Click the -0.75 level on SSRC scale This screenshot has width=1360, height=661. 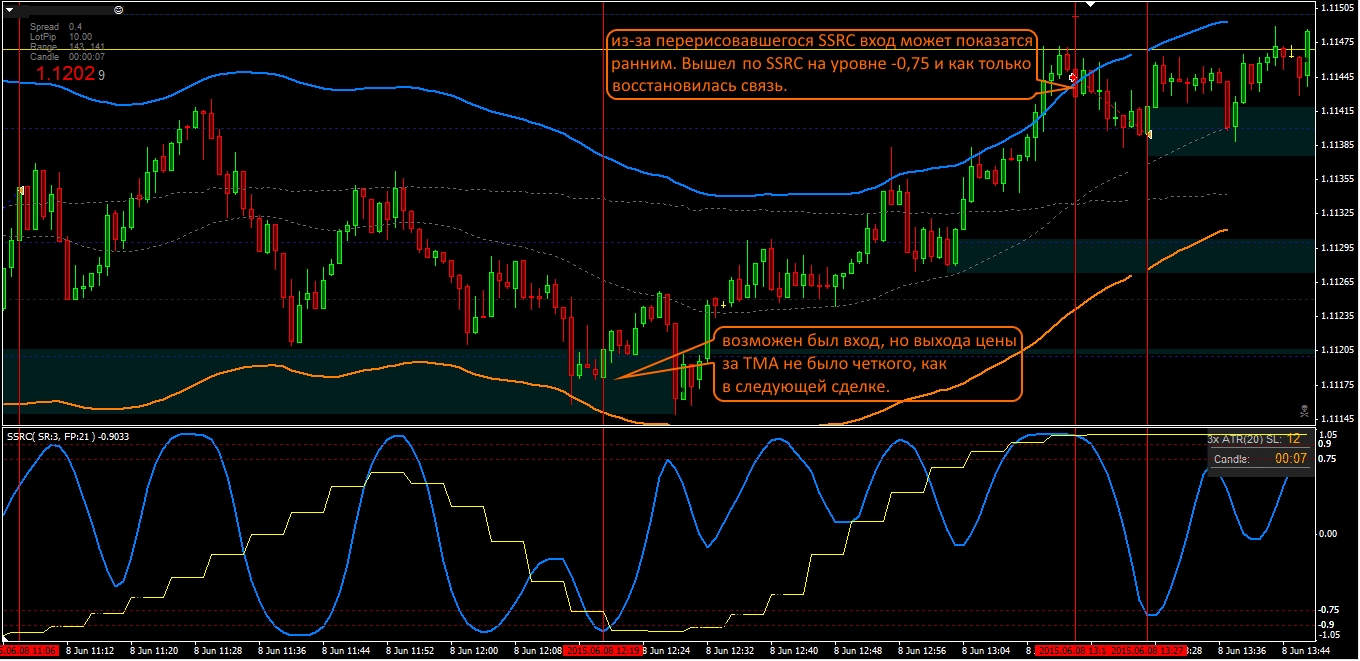[1331, 610]
